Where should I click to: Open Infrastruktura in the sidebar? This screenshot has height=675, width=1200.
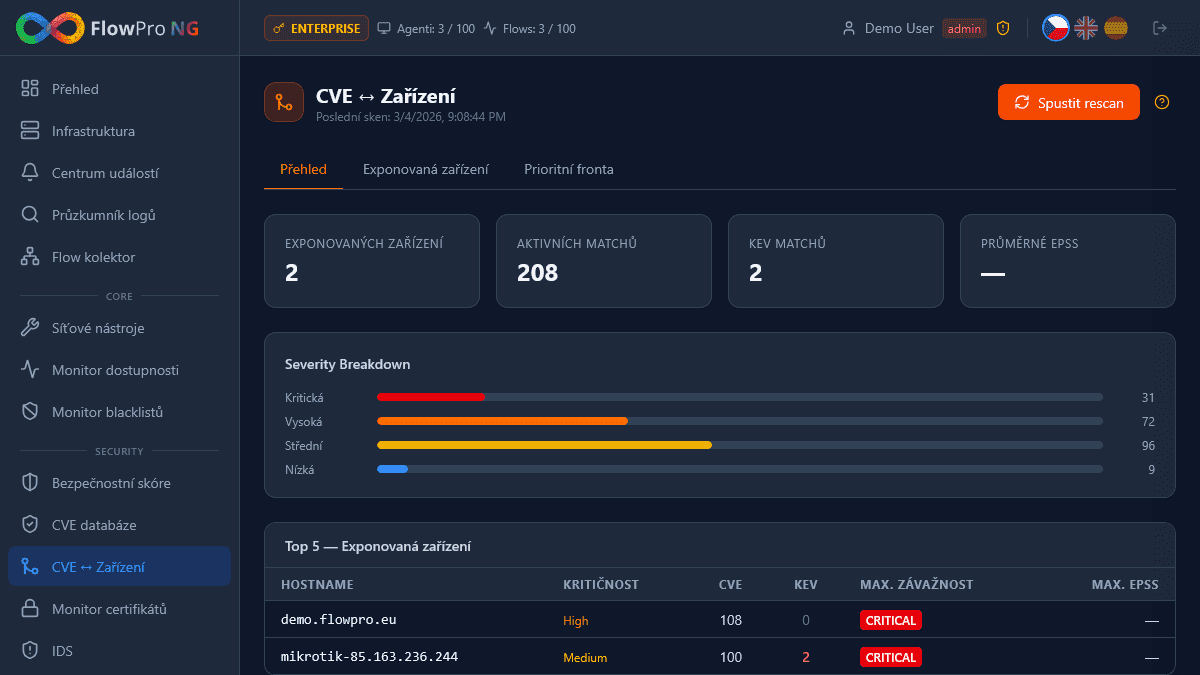(x=119, y=130)
